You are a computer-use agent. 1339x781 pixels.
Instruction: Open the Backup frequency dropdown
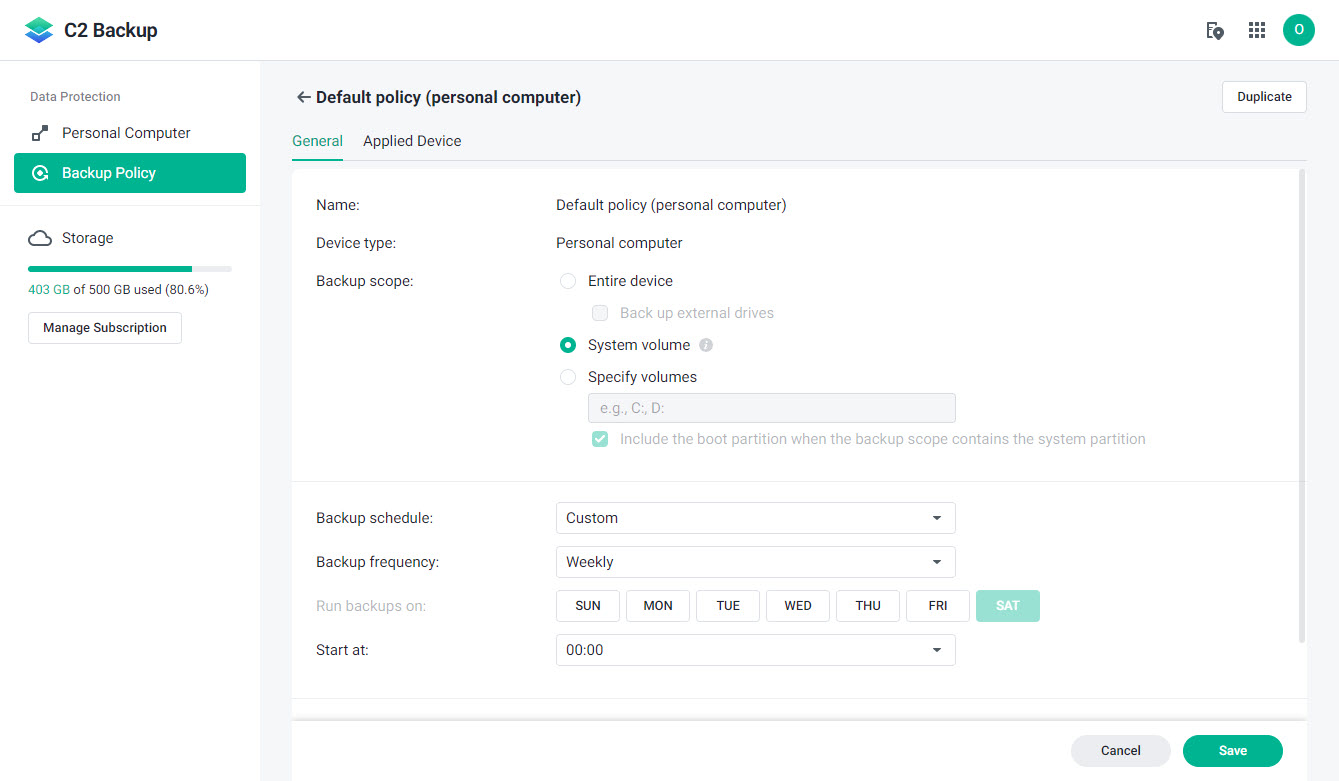tap(755, 562)
